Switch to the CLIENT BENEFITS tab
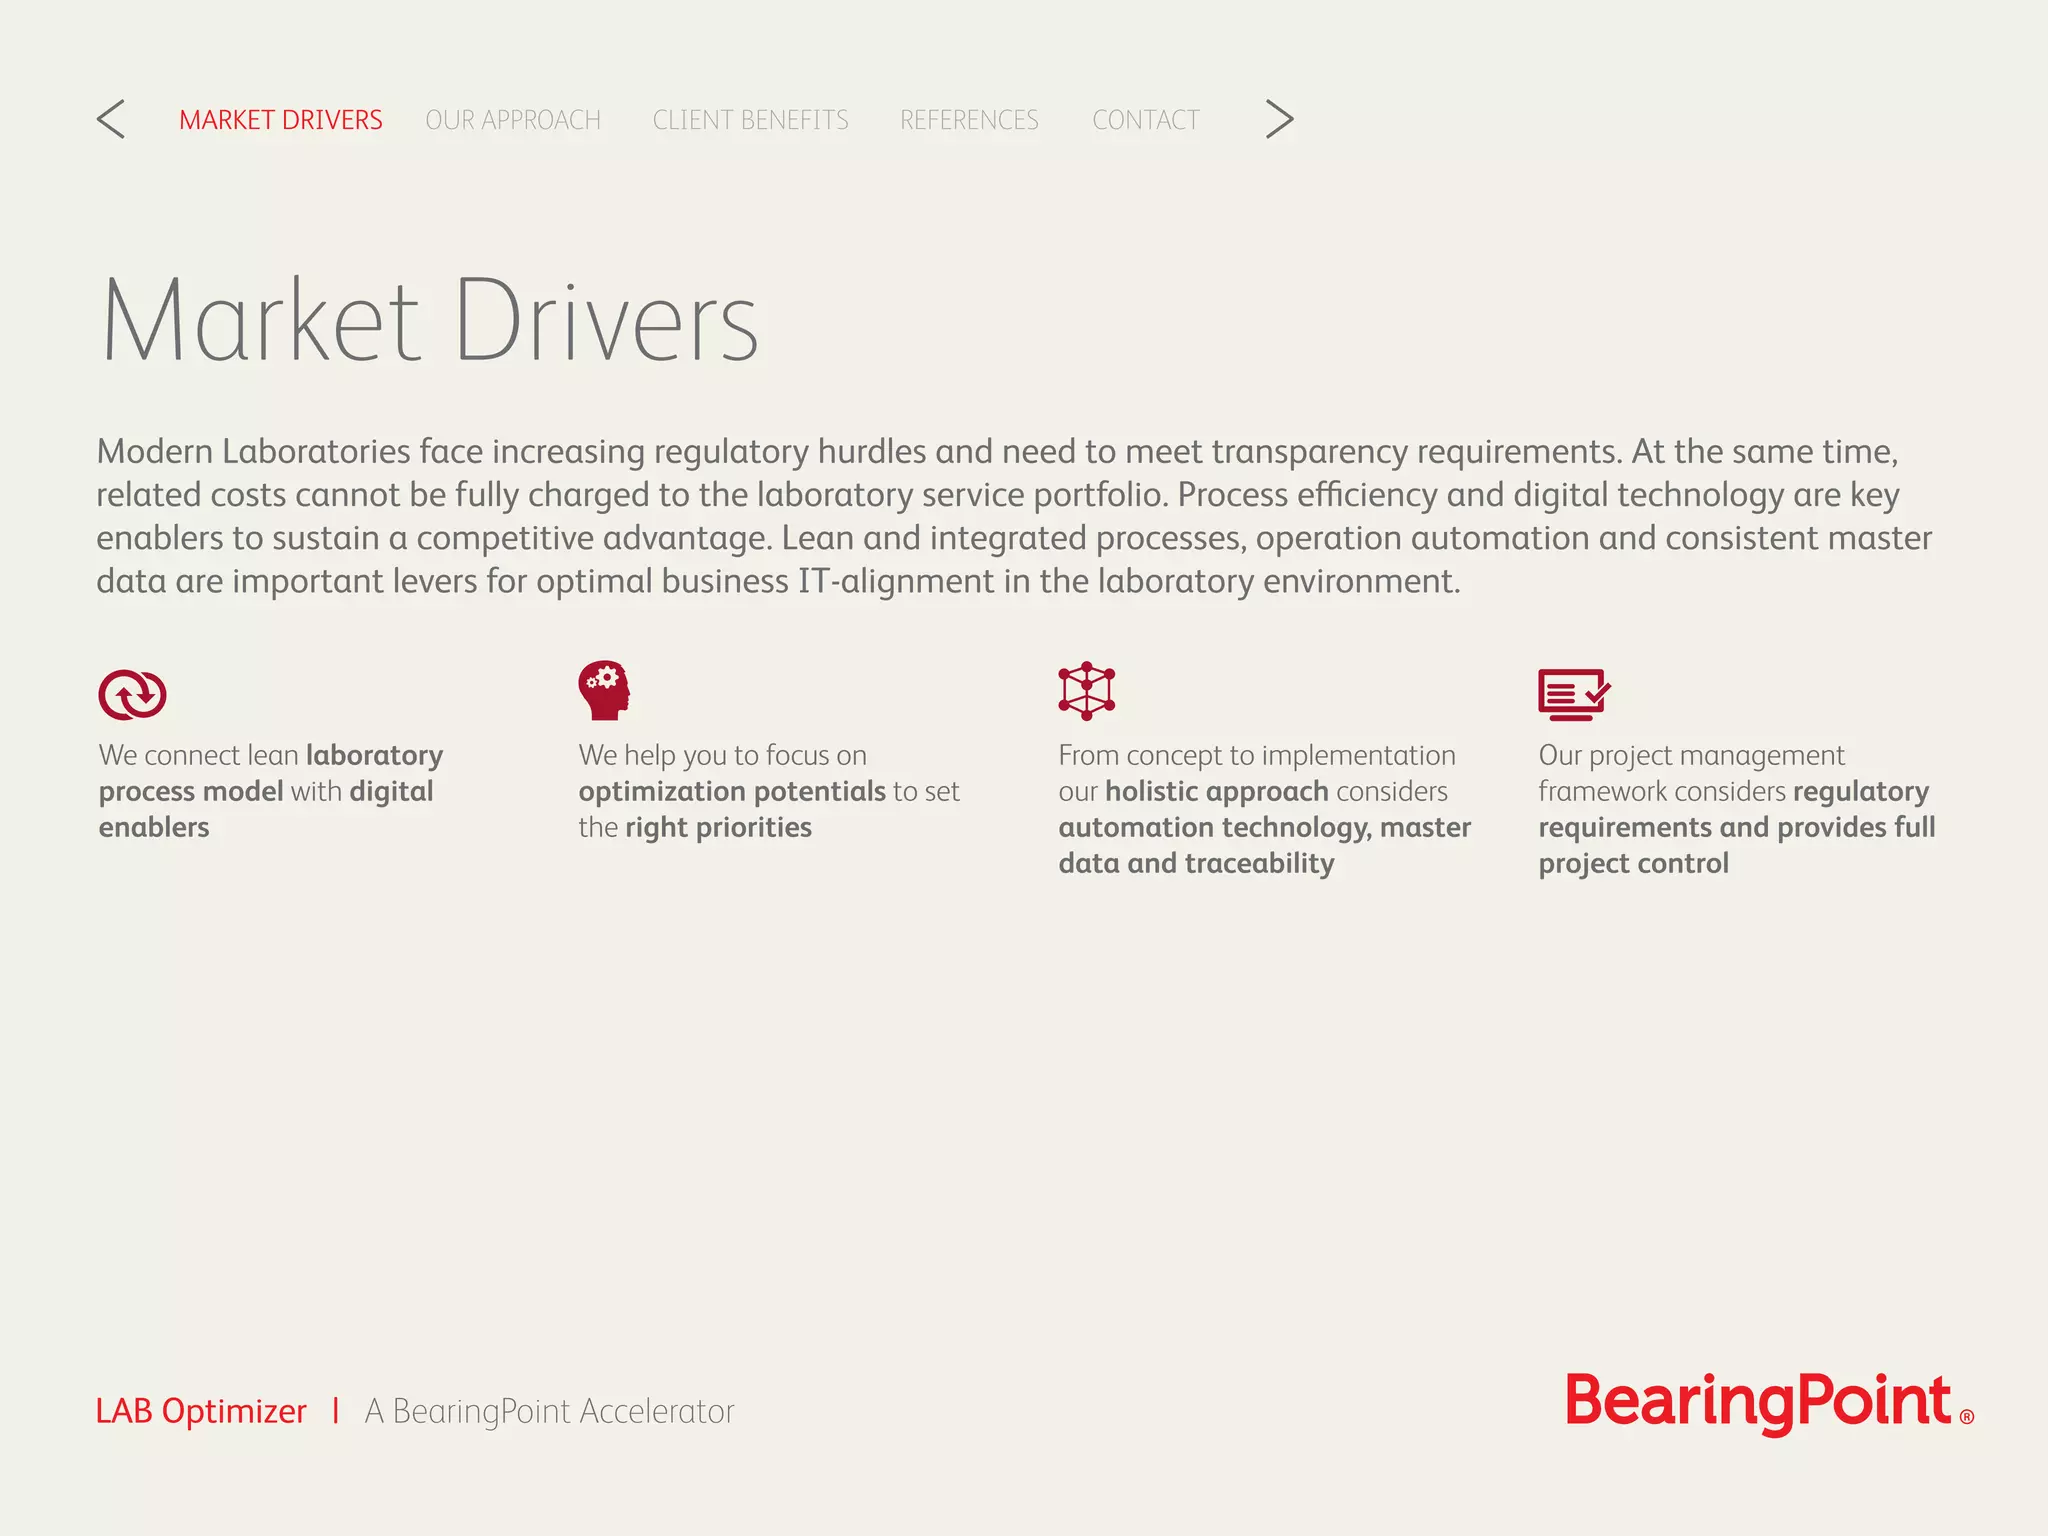This screenshot has height=1536, width=2048. pos(751,120)
